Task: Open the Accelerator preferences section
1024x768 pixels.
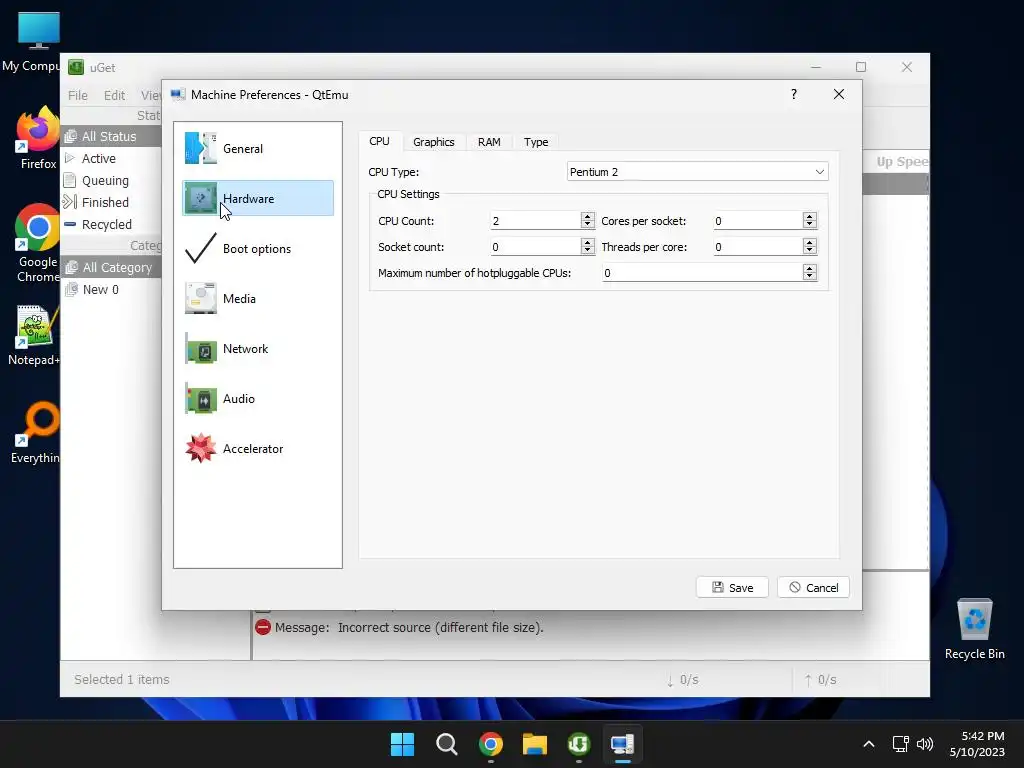Action: [x=257, y=449]
